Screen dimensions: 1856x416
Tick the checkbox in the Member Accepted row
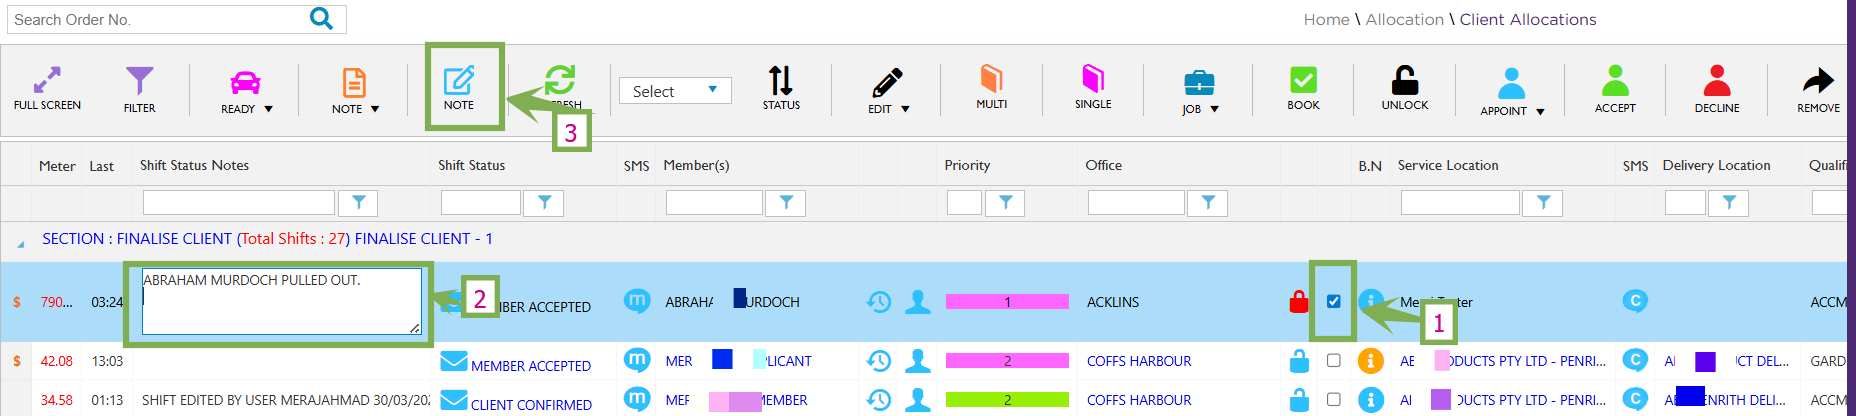tap(1333, 360)
